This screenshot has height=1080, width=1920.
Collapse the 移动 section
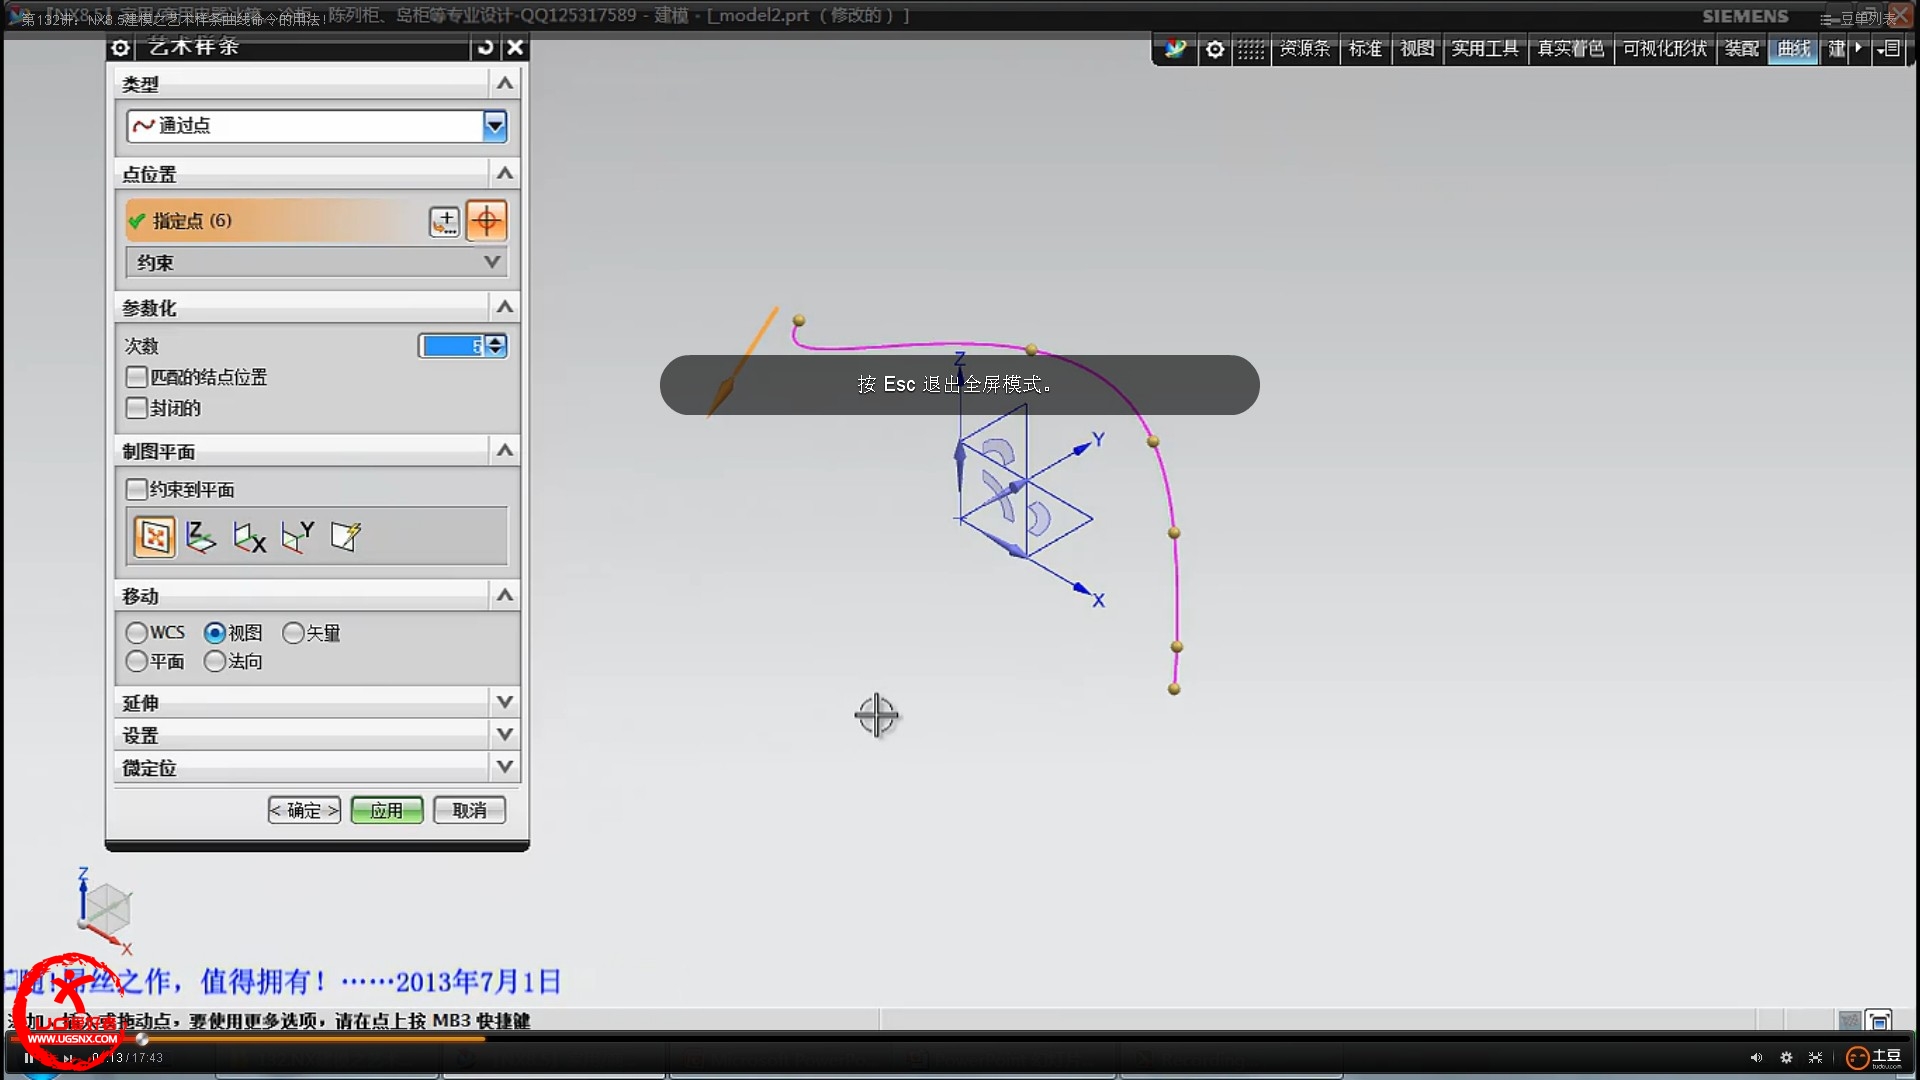(x=505, y=595)
